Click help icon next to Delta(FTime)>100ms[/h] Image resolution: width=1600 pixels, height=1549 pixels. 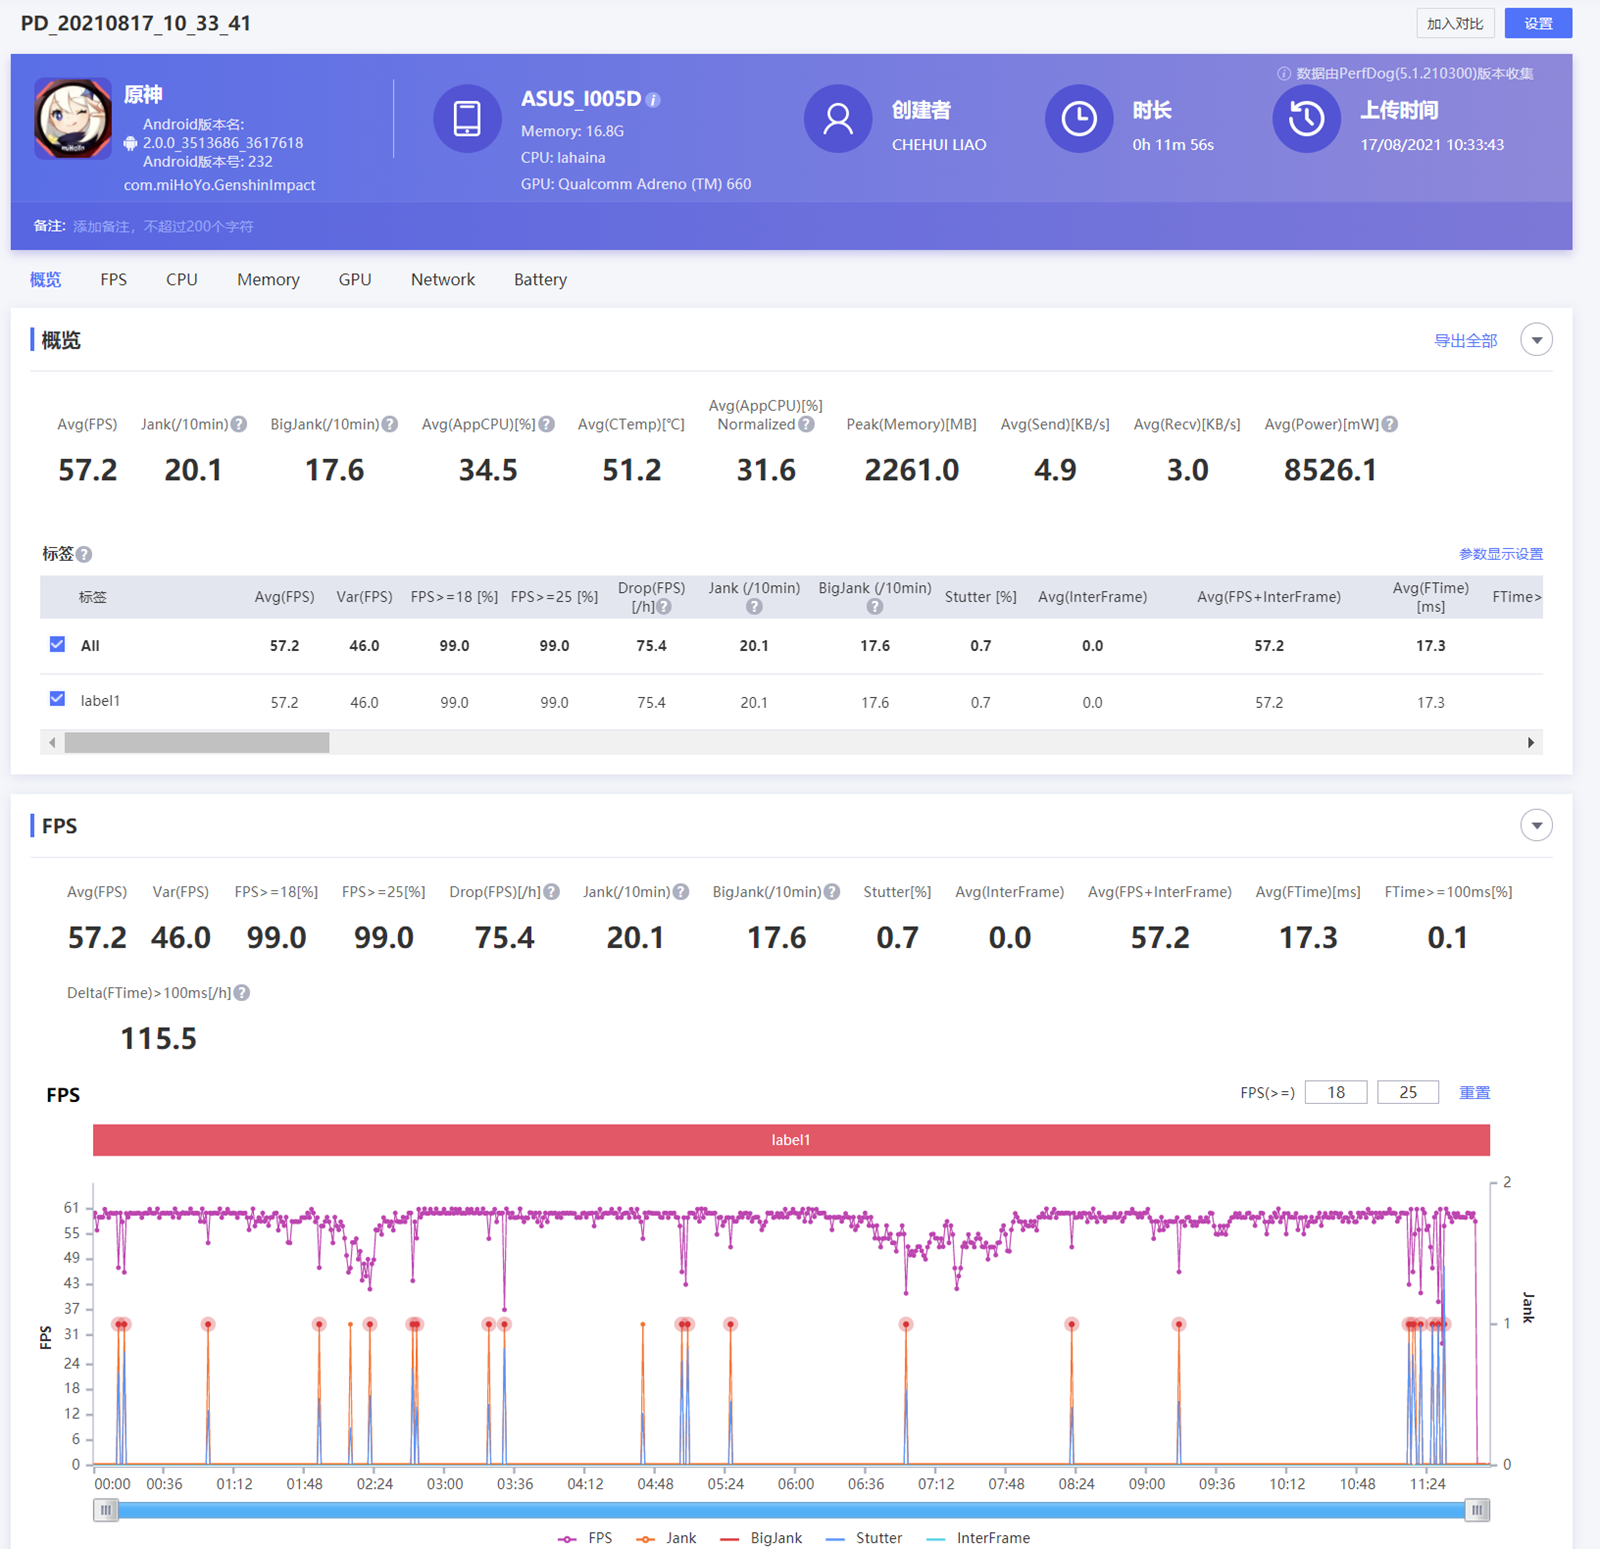[x=242, y=993]
